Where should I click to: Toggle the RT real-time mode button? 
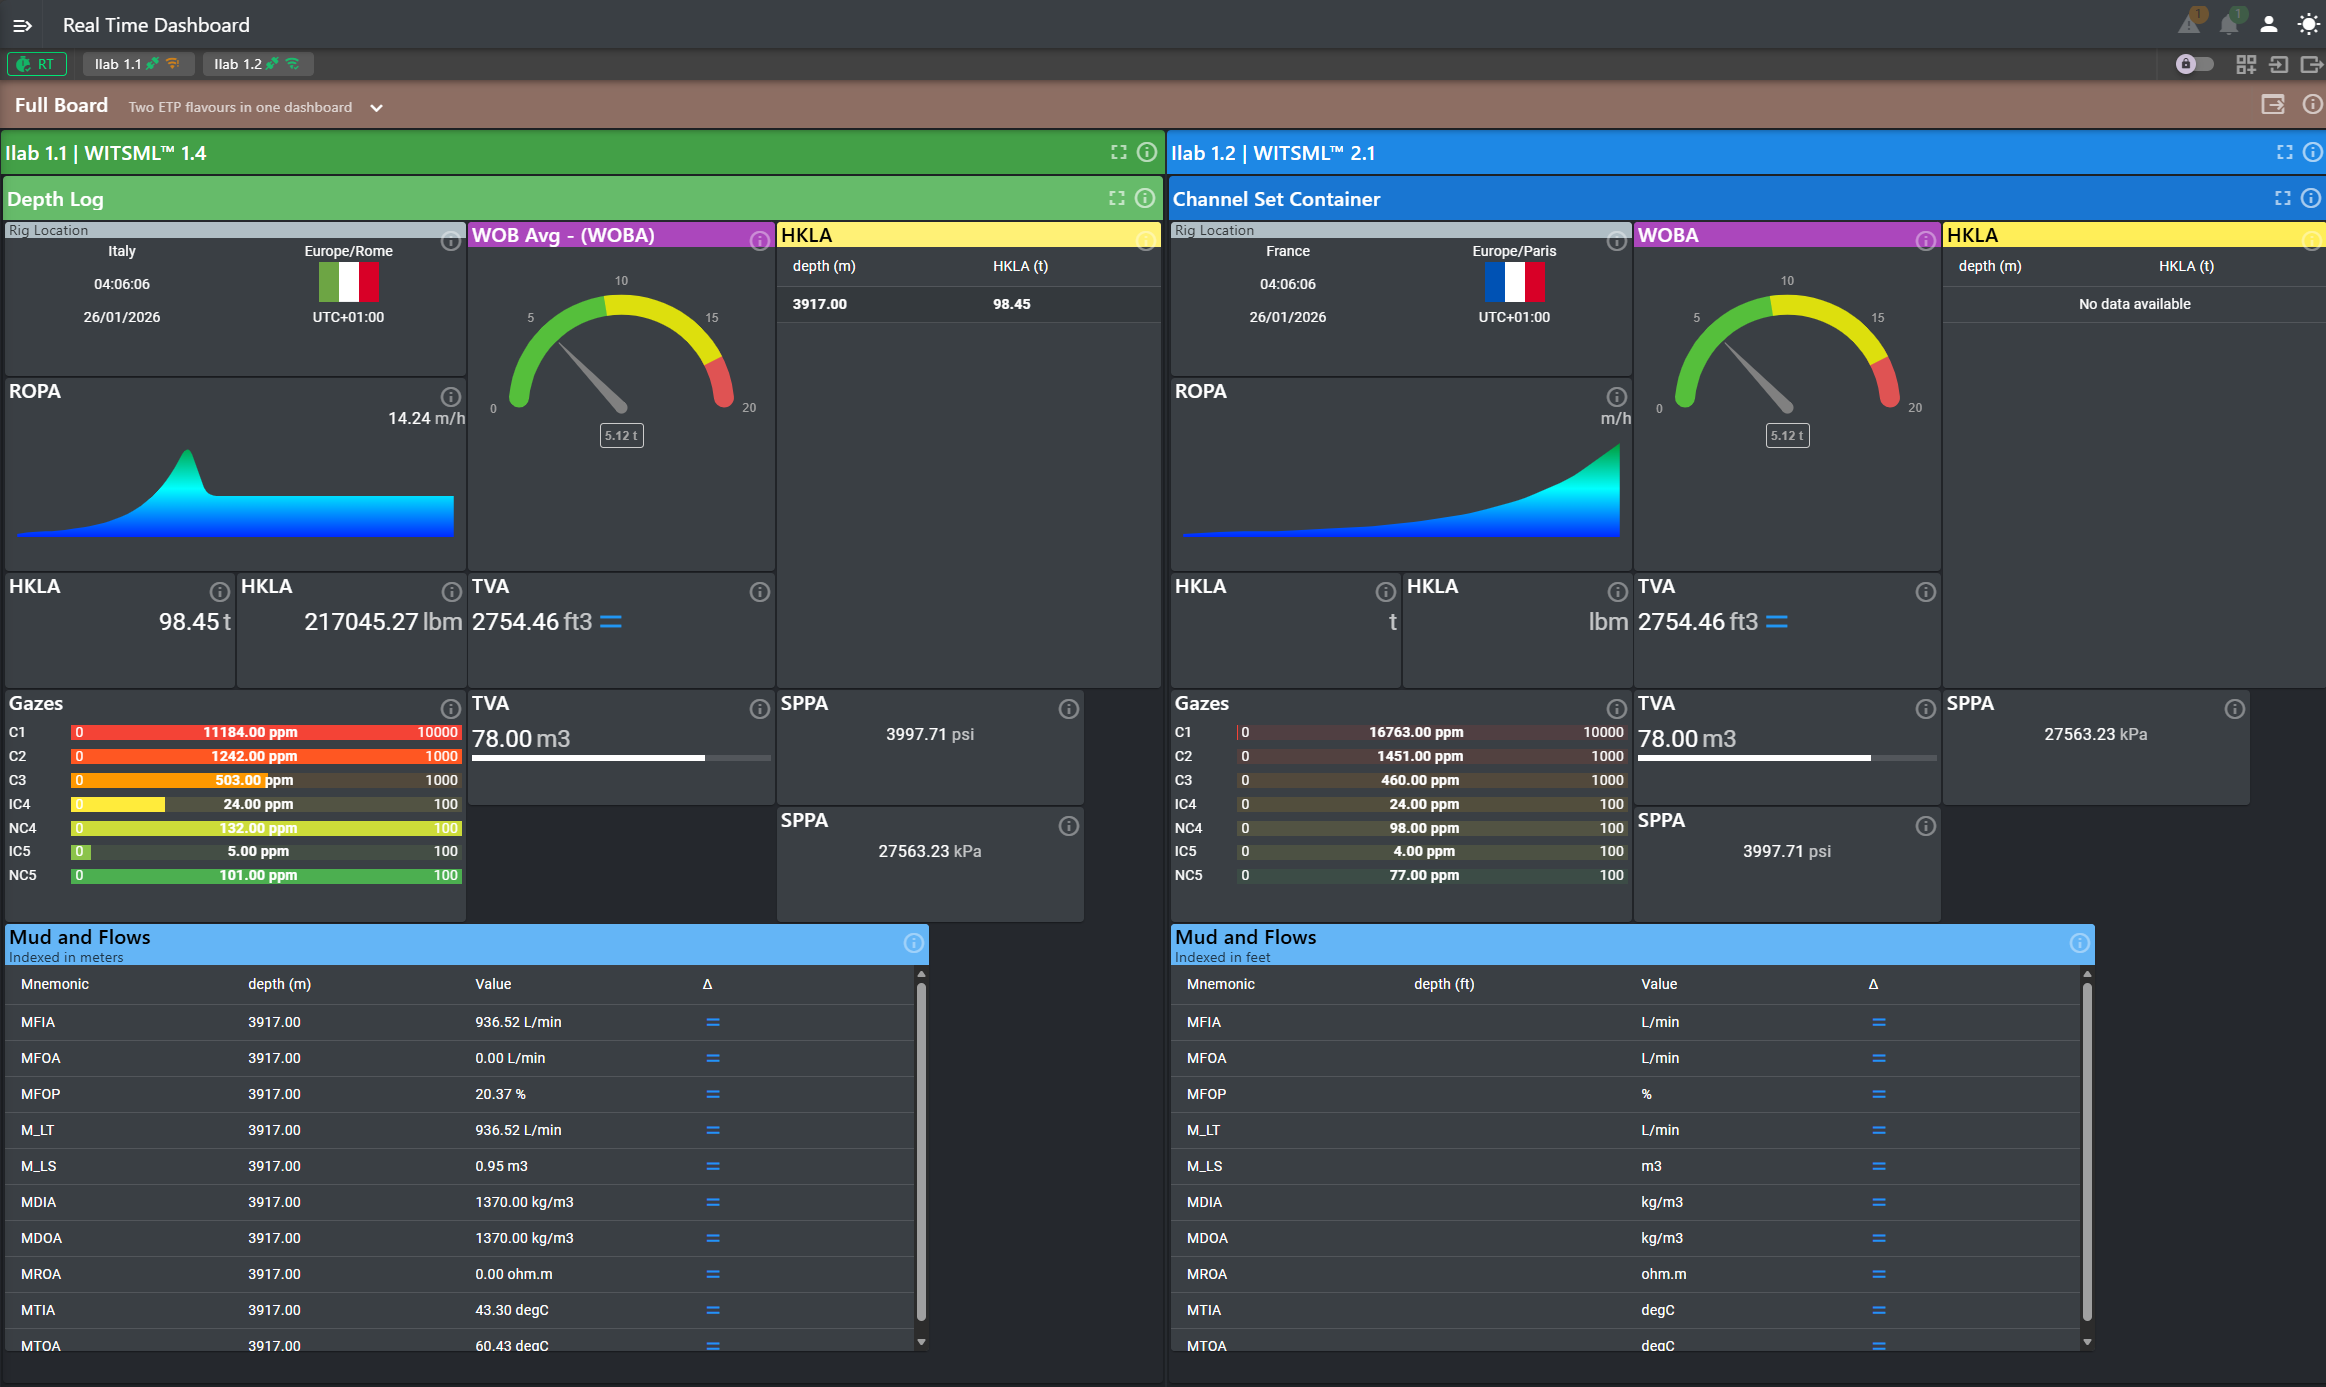coord(37,64)
